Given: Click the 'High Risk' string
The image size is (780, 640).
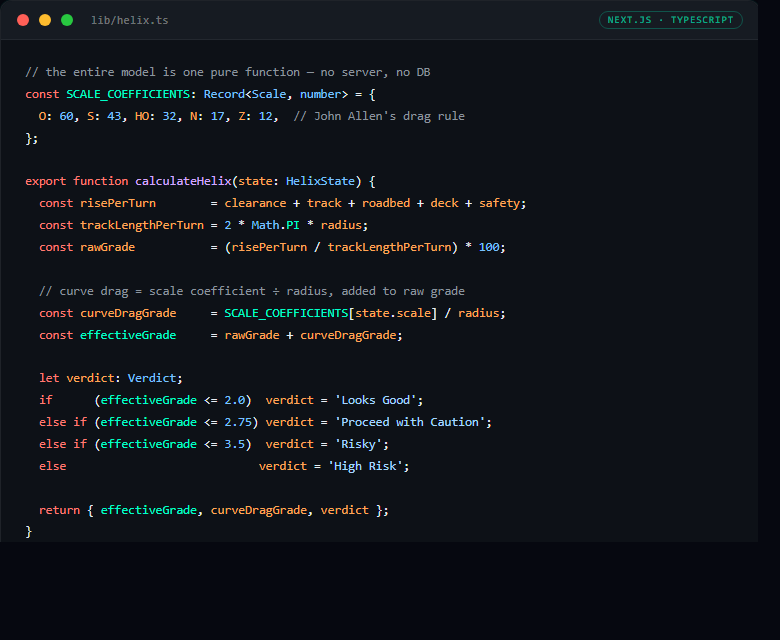Looking at the screenshot, I should coord(365,466).
